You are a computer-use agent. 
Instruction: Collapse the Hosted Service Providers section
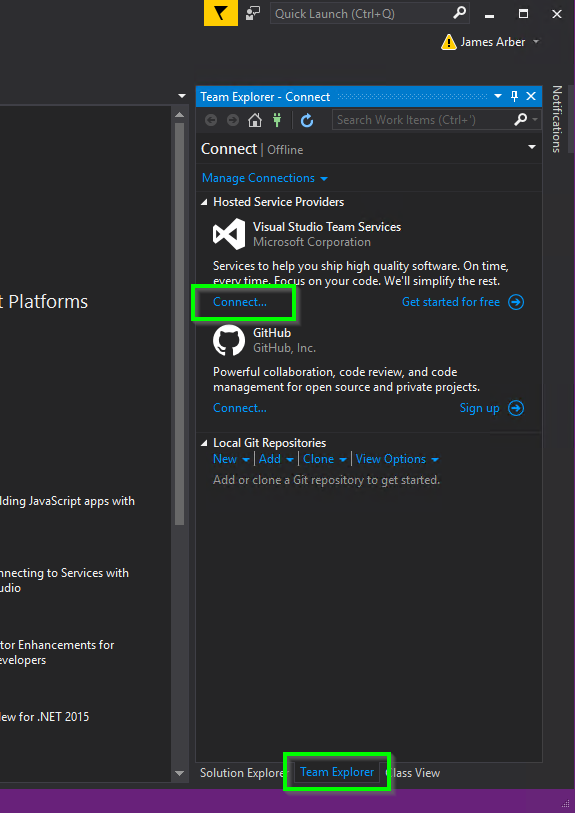204,202
